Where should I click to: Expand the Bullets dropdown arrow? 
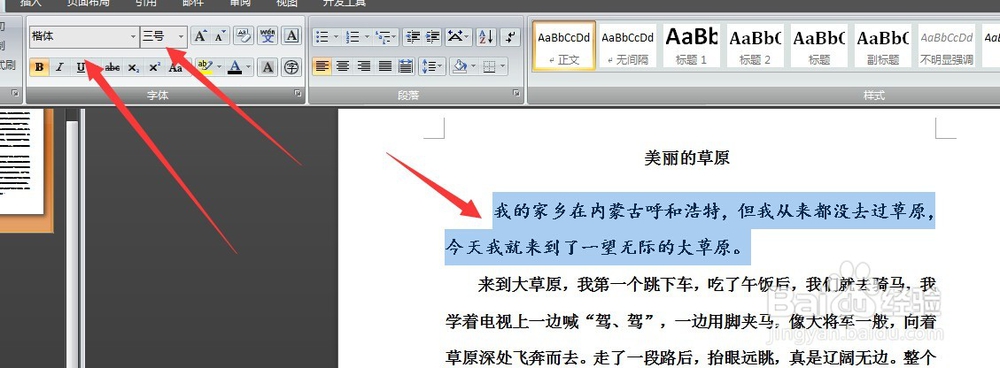(x=336, y=36)
